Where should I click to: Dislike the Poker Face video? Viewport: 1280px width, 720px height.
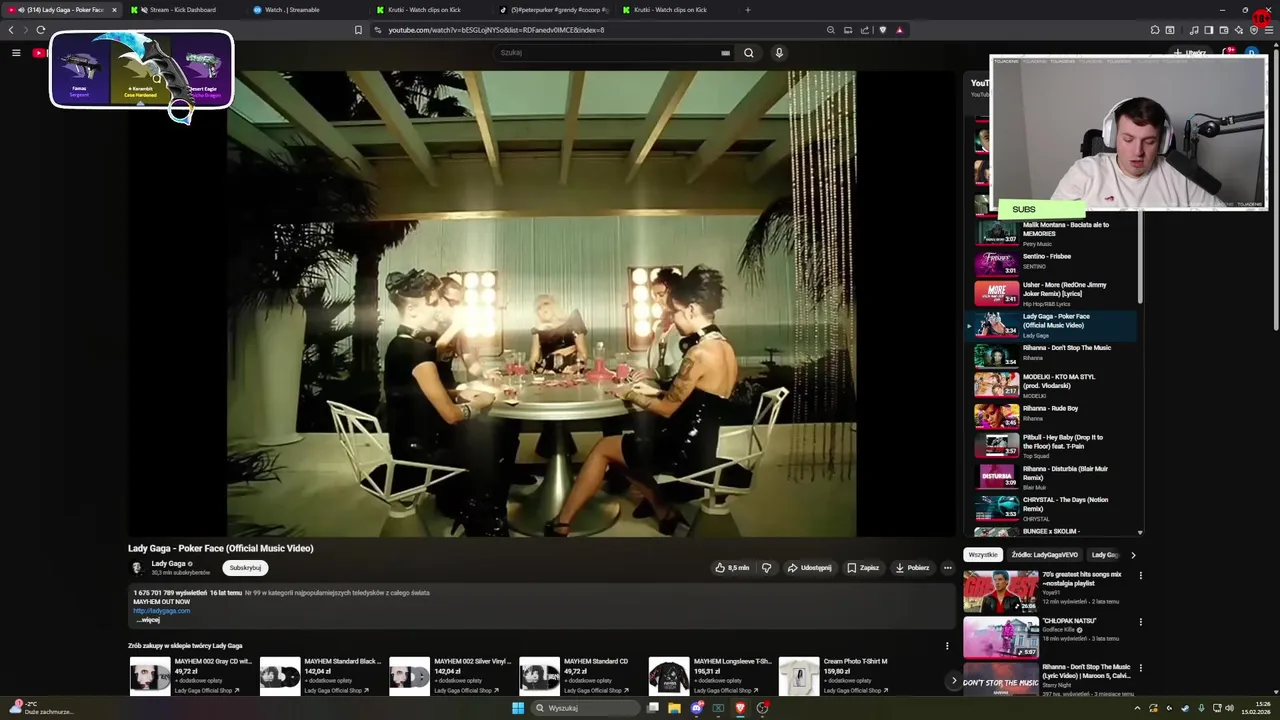point(767,568)
